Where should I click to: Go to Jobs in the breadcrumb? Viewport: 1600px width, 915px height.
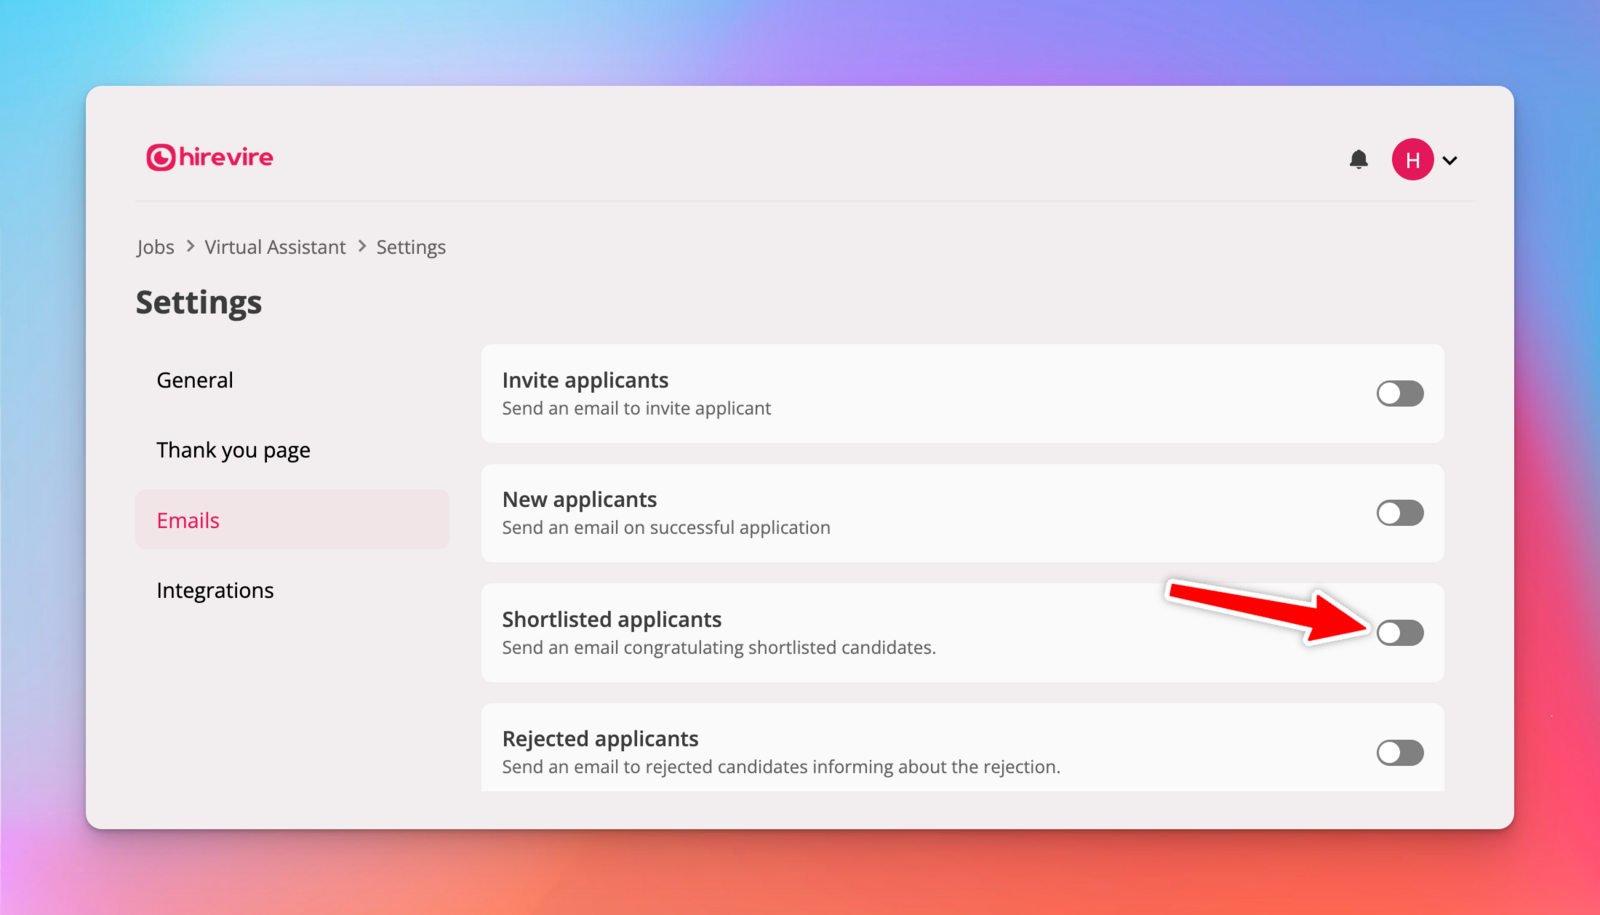155,247
